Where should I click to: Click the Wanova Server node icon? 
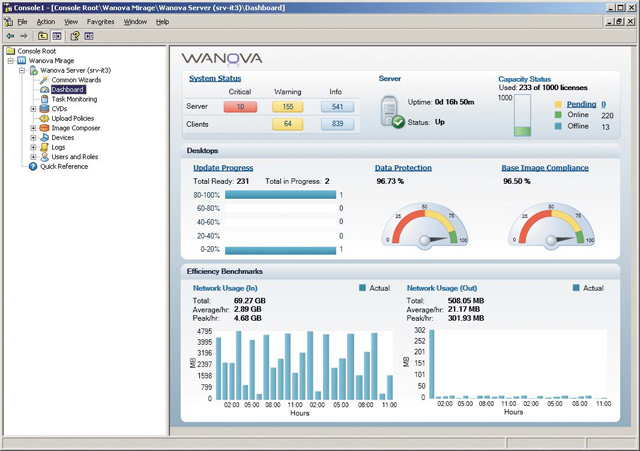pyautogui.click(x=33, y=70)
